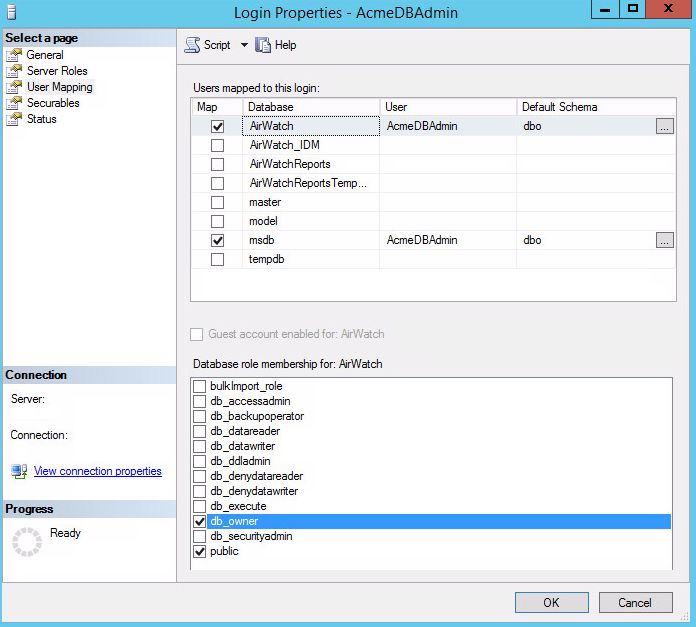The height and width of the screenshot is (627, 696).
Task: Click the Database column header
Action: (311, 107)
